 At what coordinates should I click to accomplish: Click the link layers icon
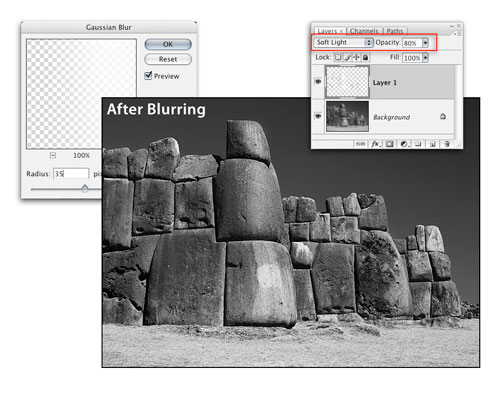(x=361, y=144)
